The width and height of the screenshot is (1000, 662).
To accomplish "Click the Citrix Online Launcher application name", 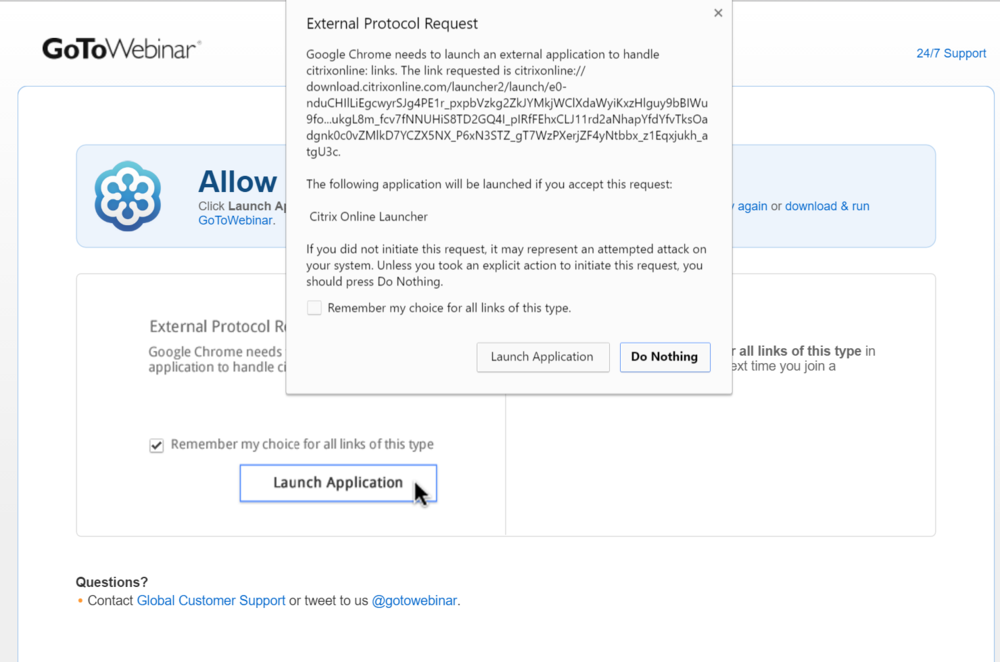I will tap(369, 216).
